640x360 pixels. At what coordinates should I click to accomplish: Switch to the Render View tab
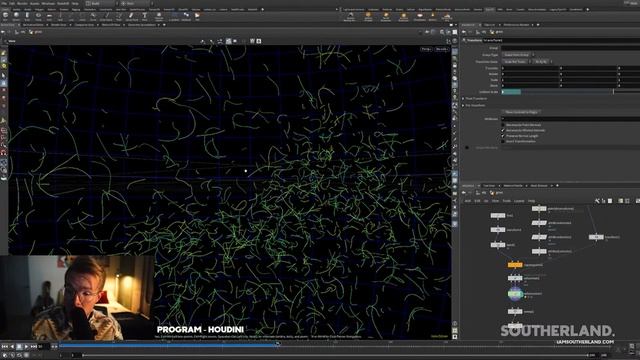(58, 25)
